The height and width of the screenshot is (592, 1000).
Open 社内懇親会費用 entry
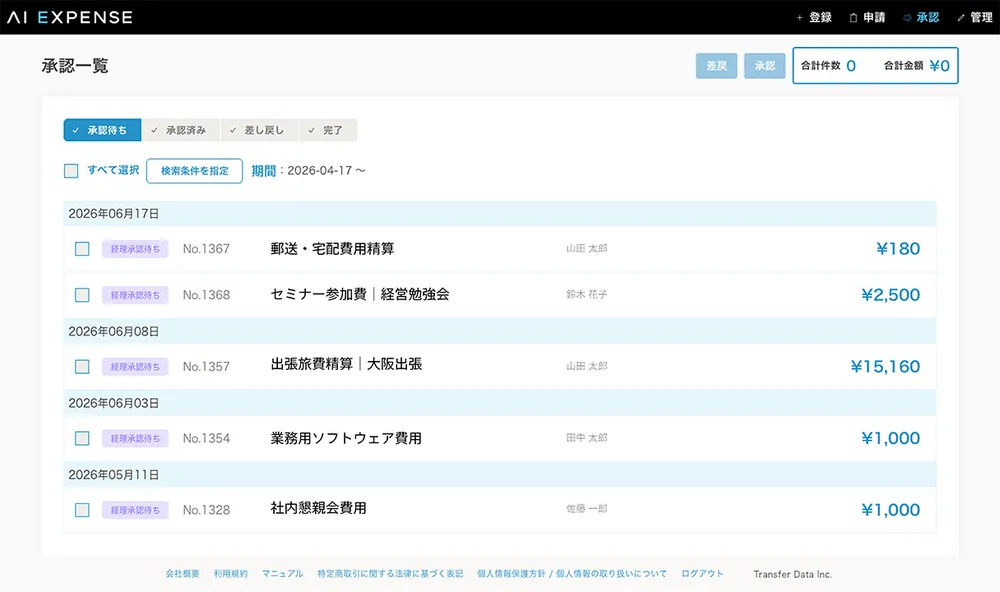click(x=318, y=508)
